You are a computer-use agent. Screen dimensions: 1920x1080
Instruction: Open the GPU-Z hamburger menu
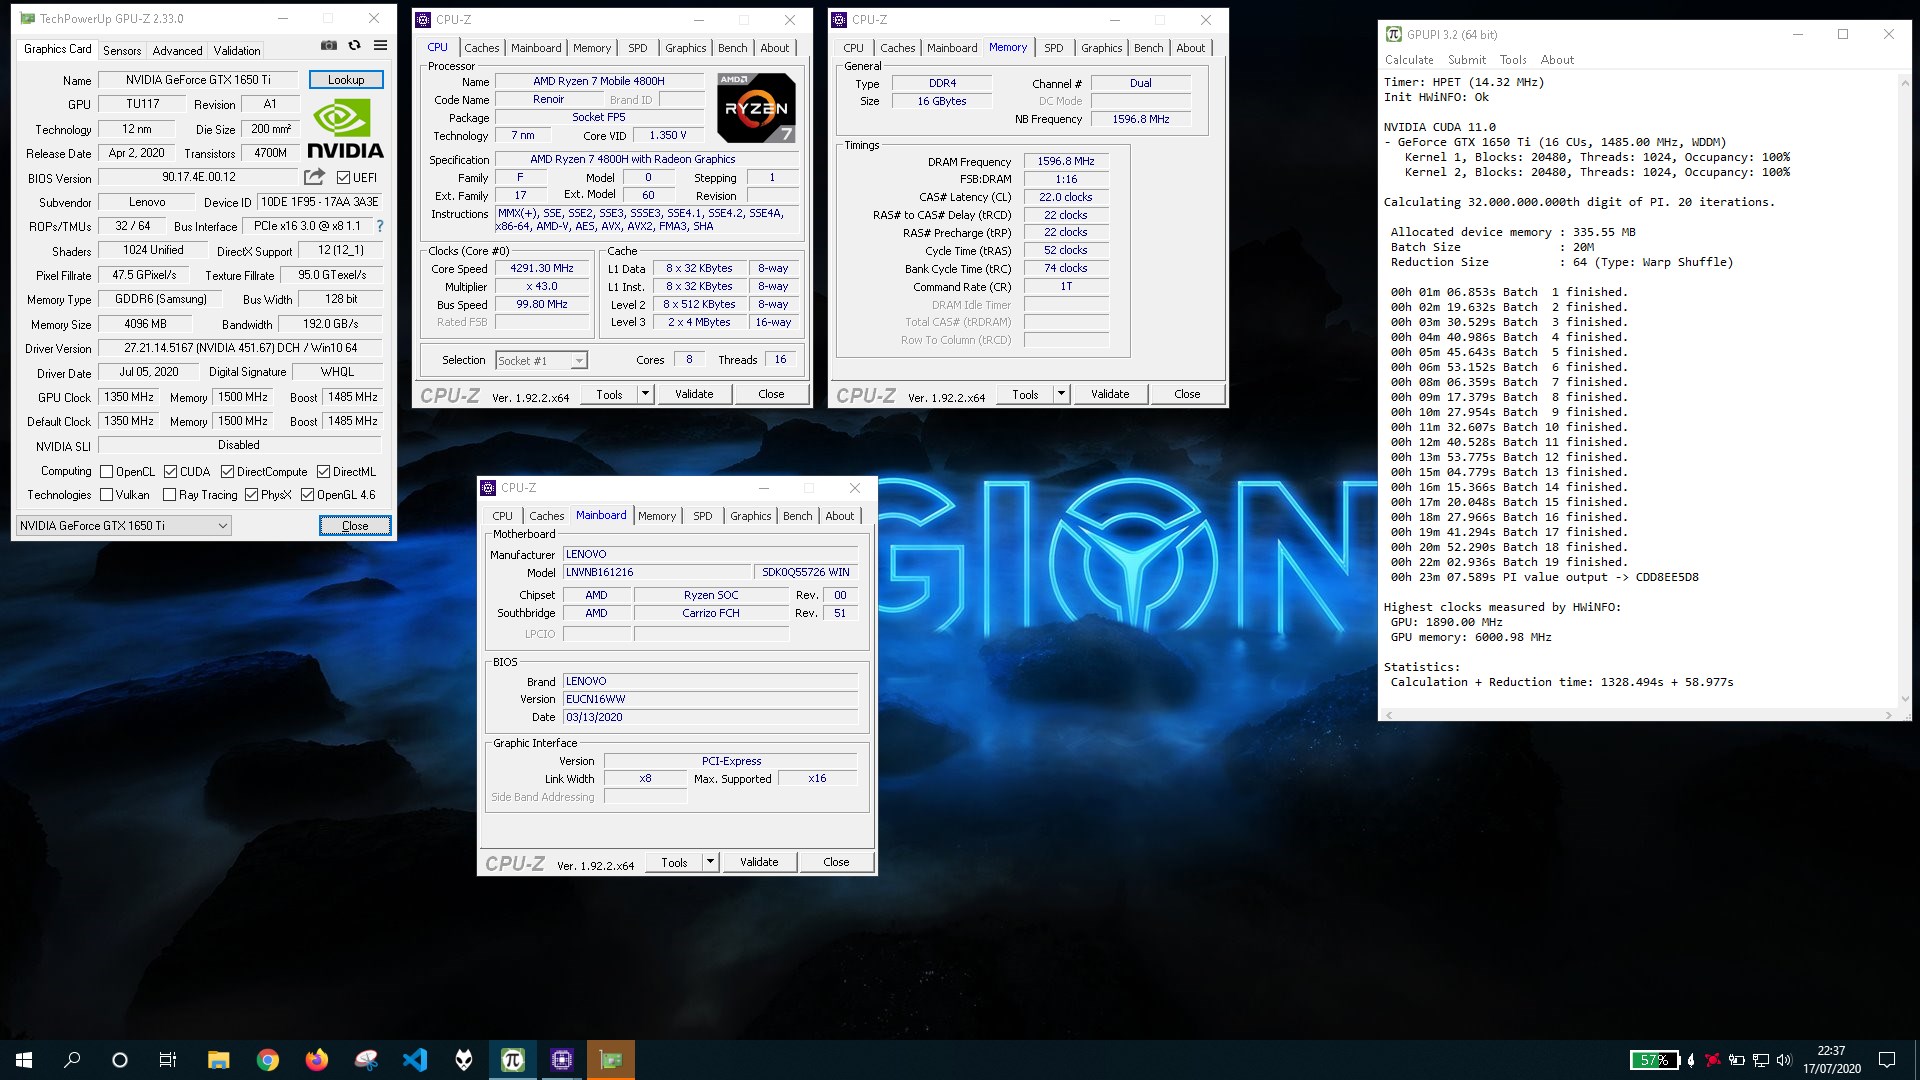(x=380, y=46)
